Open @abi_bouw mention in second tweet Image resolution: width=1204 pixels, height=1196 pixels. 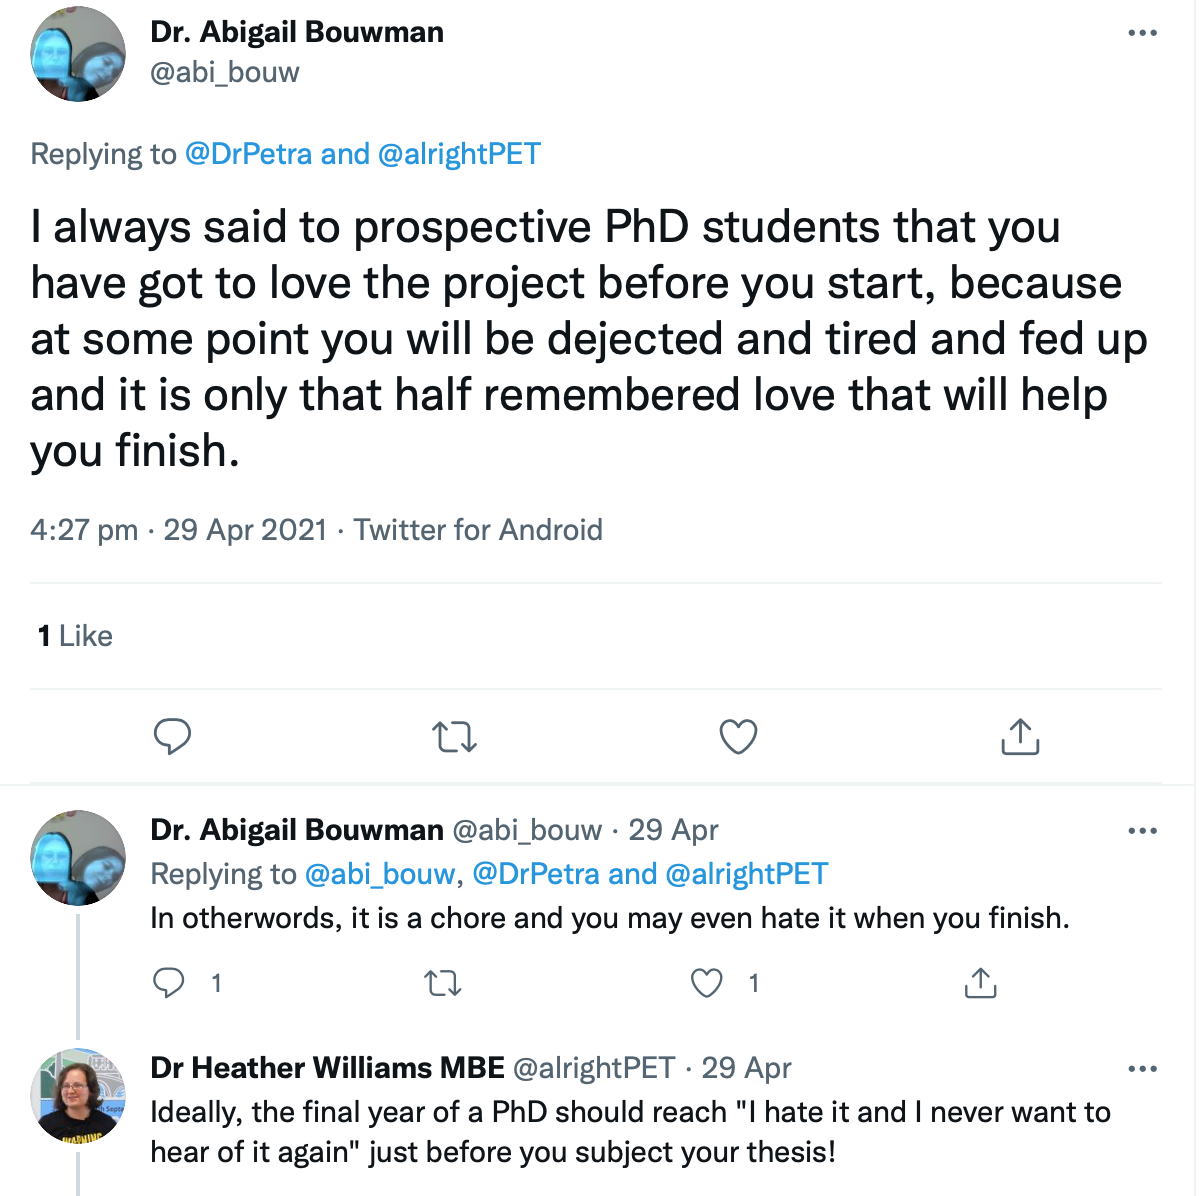point(379,874)
